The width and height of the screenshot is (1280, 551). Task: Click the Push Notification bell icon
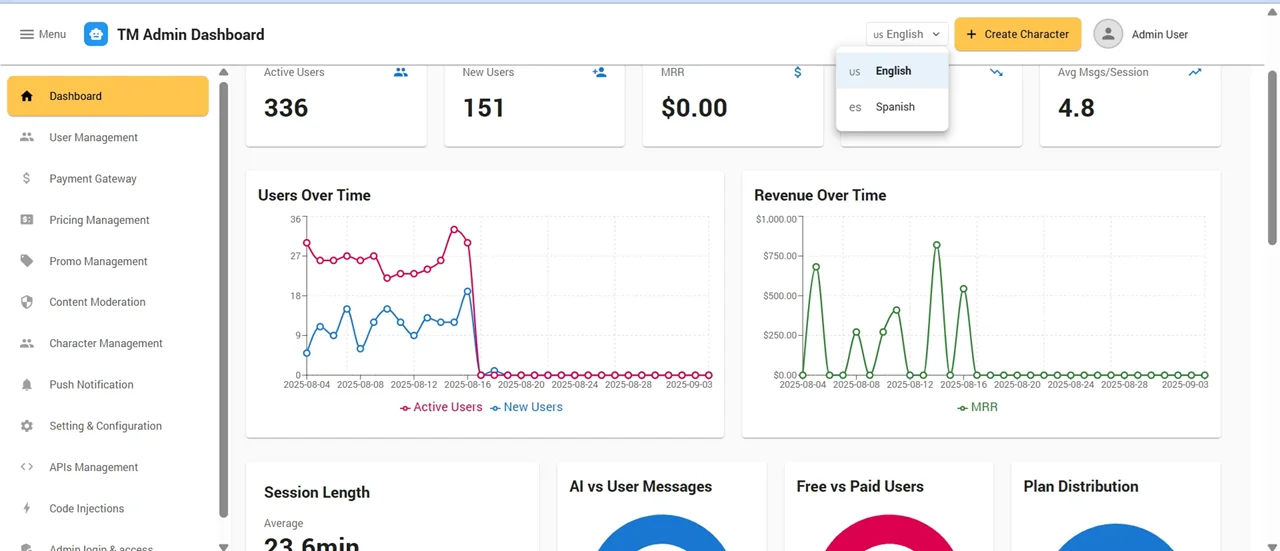point(27,385)
